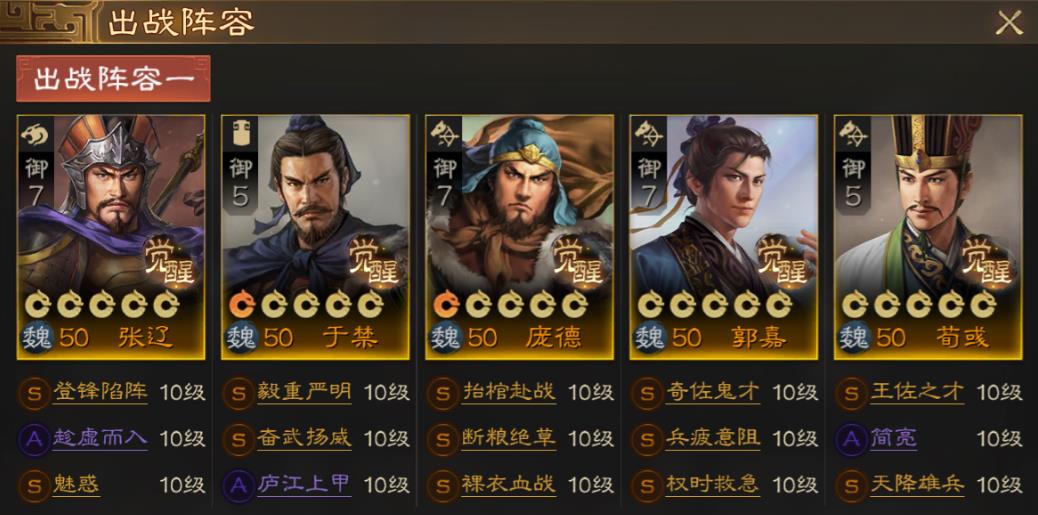This screenshot has width=1038, height=515.
Task: Open the 庐江上甲 skill link
Action: tap(304, 484)
